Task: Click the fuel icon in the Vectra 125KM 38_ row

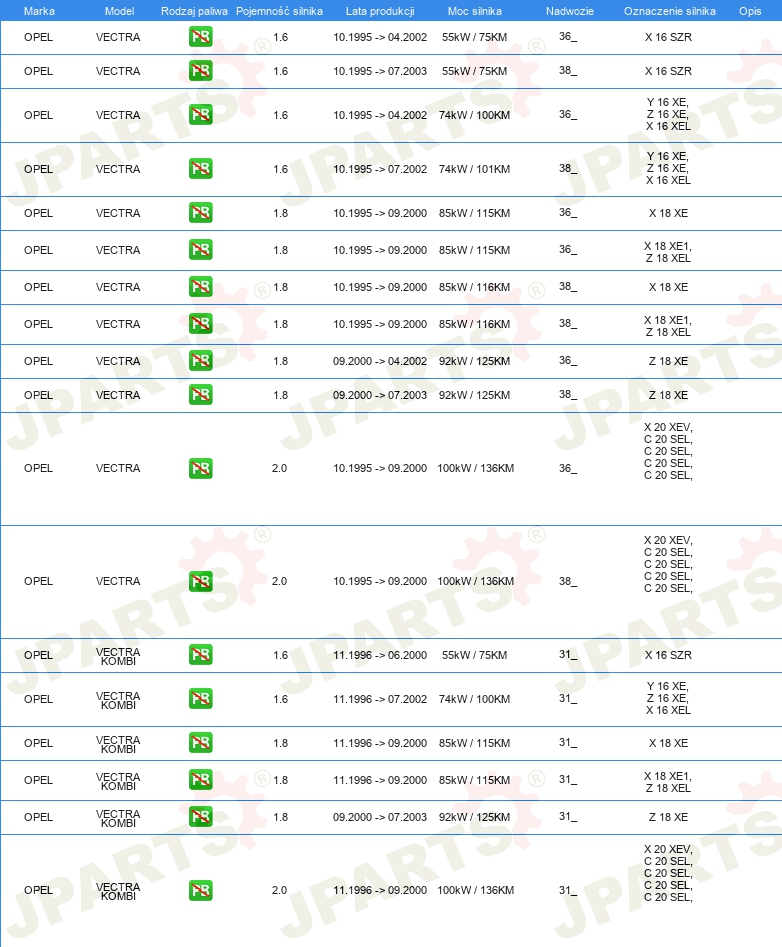Action: pos(200,394)
